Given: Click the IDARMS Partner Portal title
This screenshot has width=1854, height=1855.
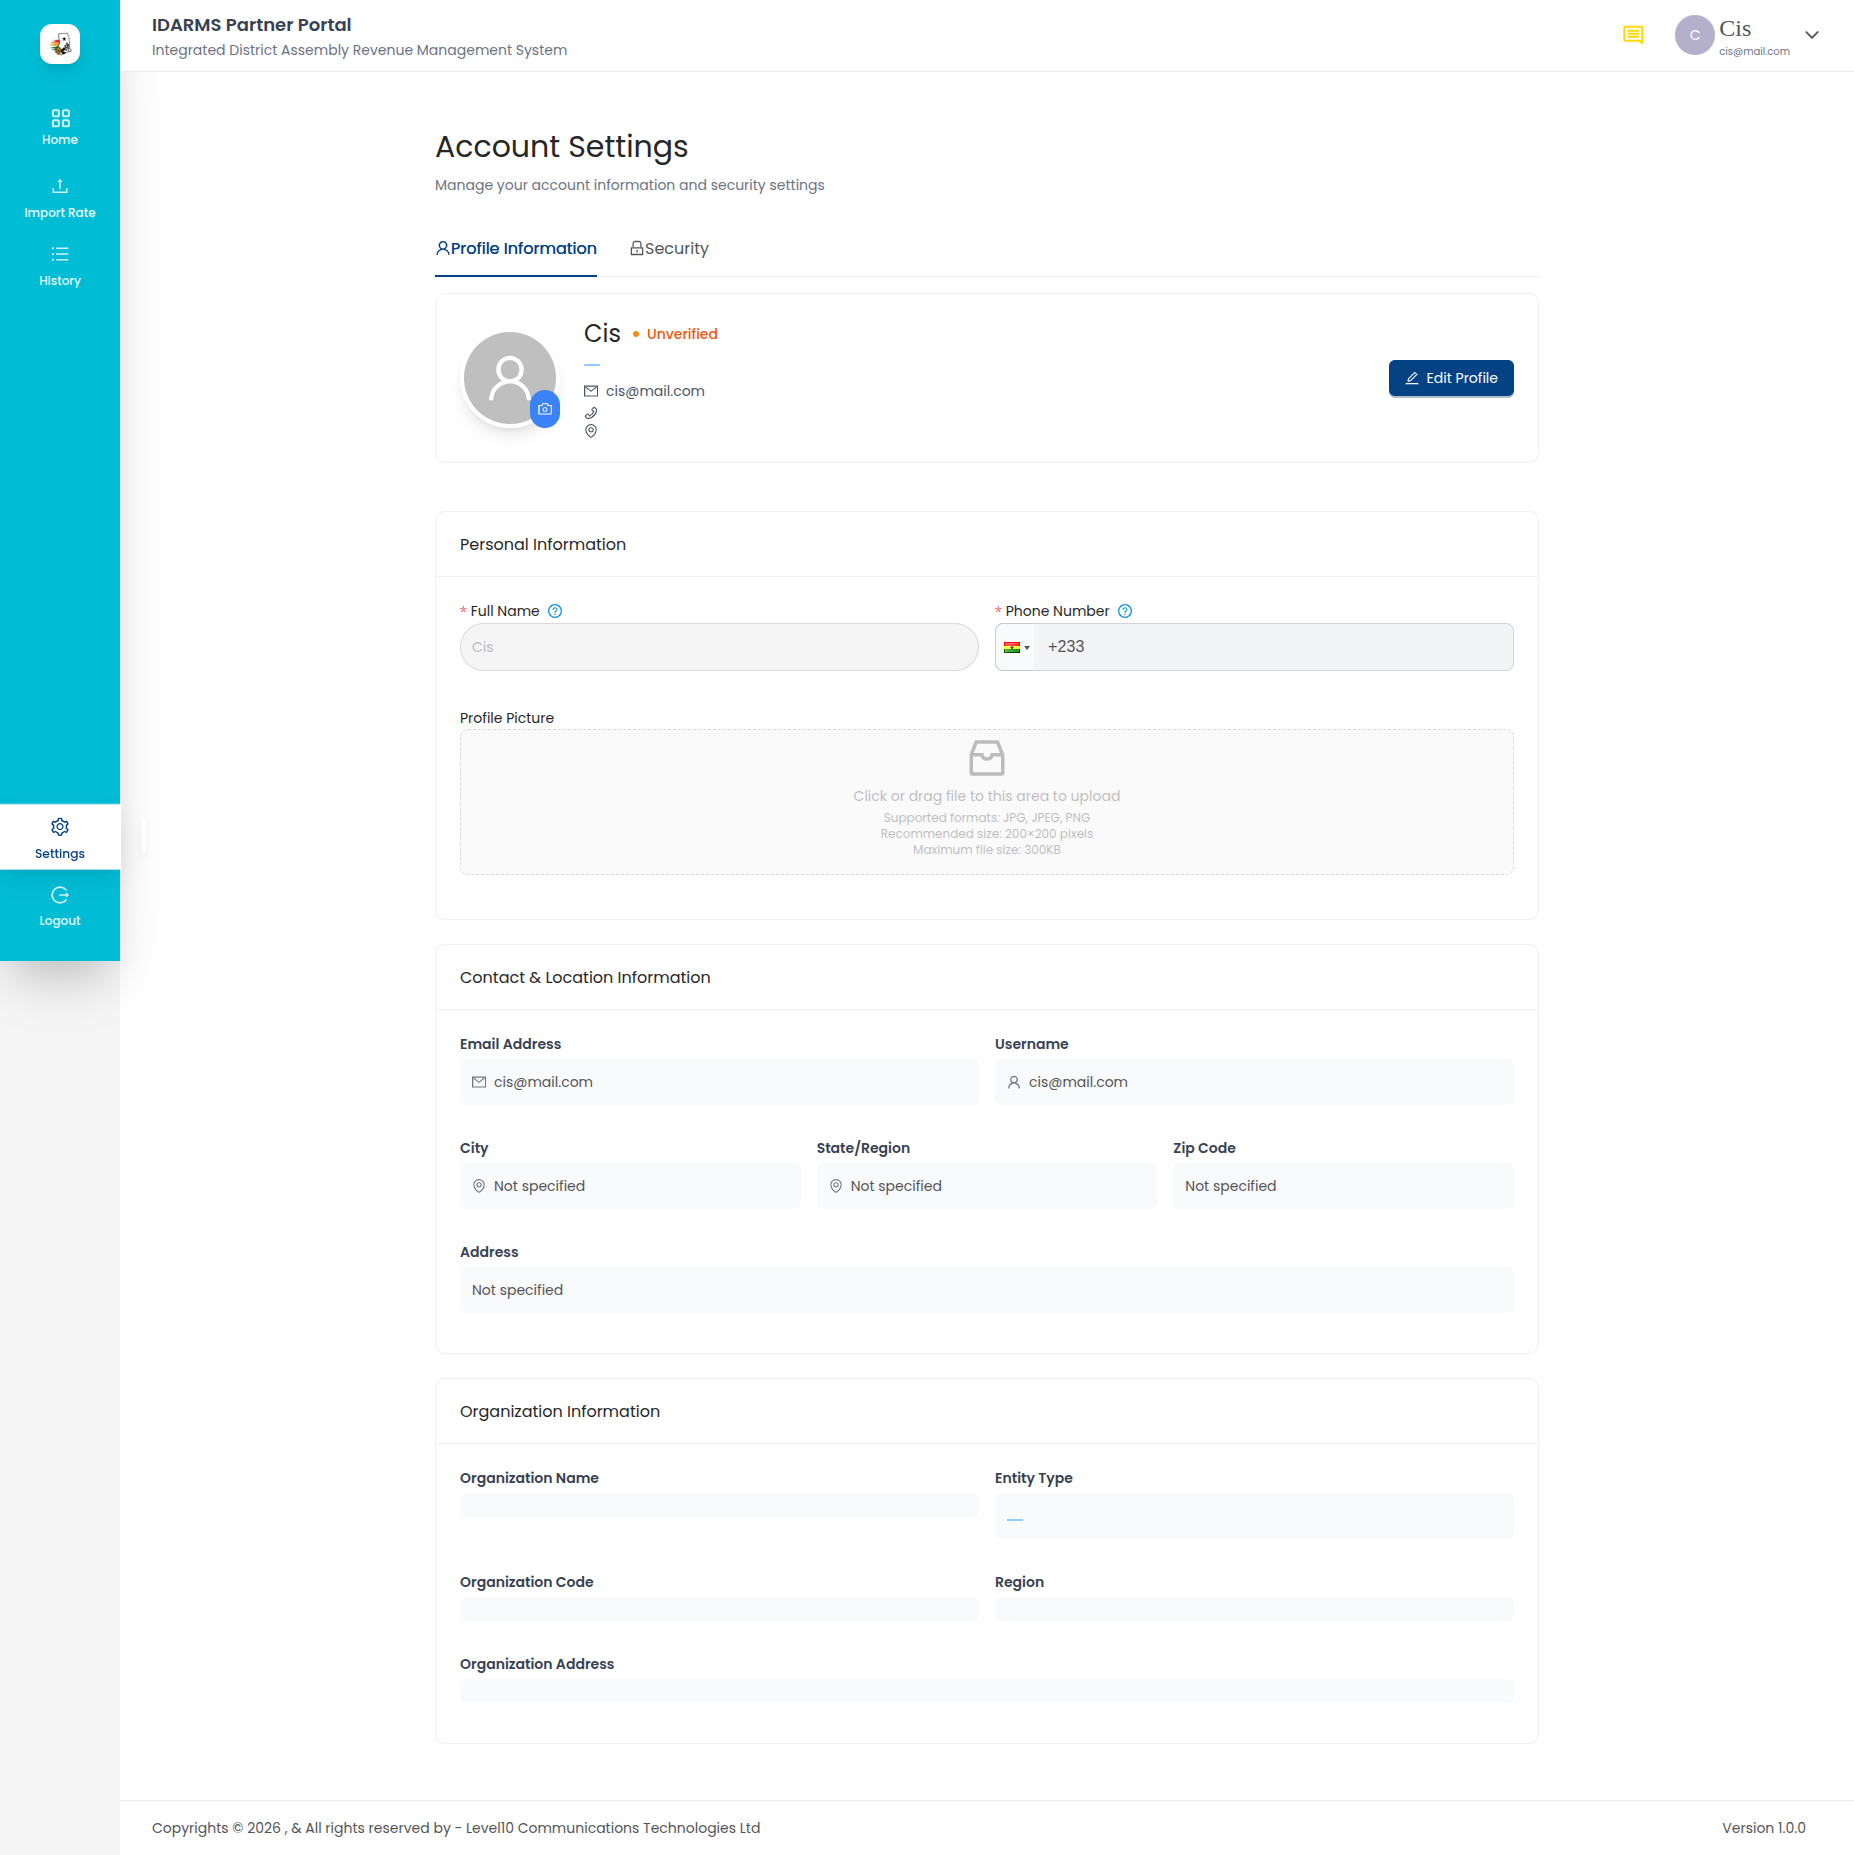Looking at the screenshot, I should (x=252, y=25).
